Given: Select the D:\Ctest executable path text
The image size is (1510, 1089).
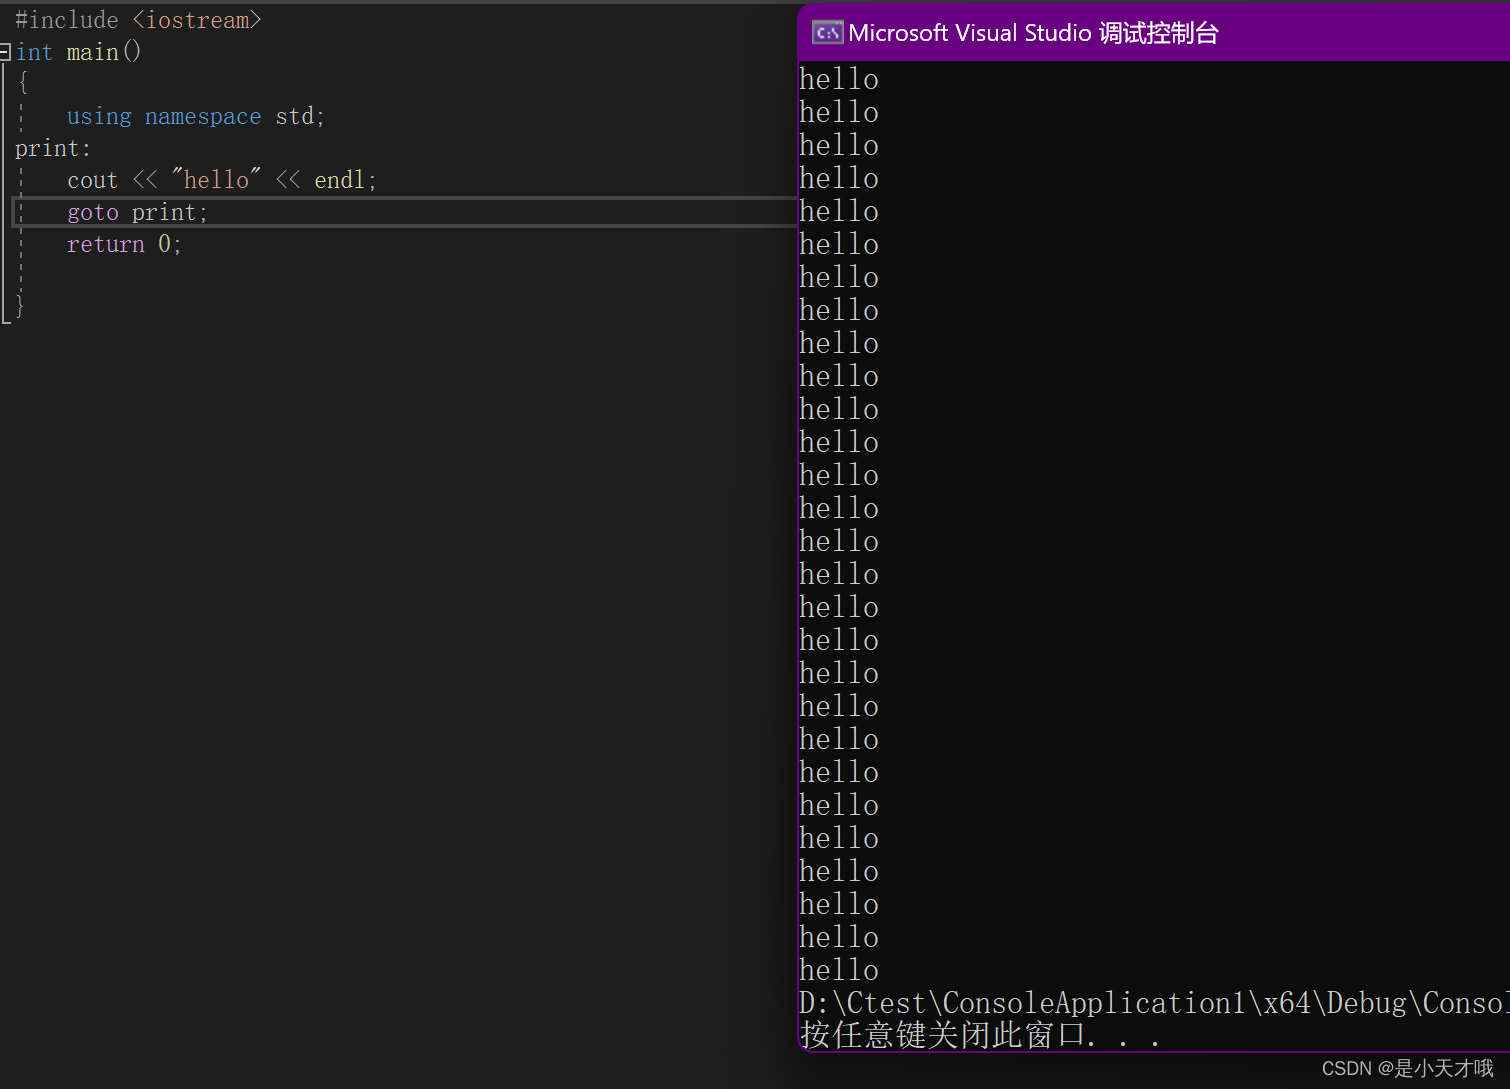Looking at the screenshot, I should 1150,1002.
